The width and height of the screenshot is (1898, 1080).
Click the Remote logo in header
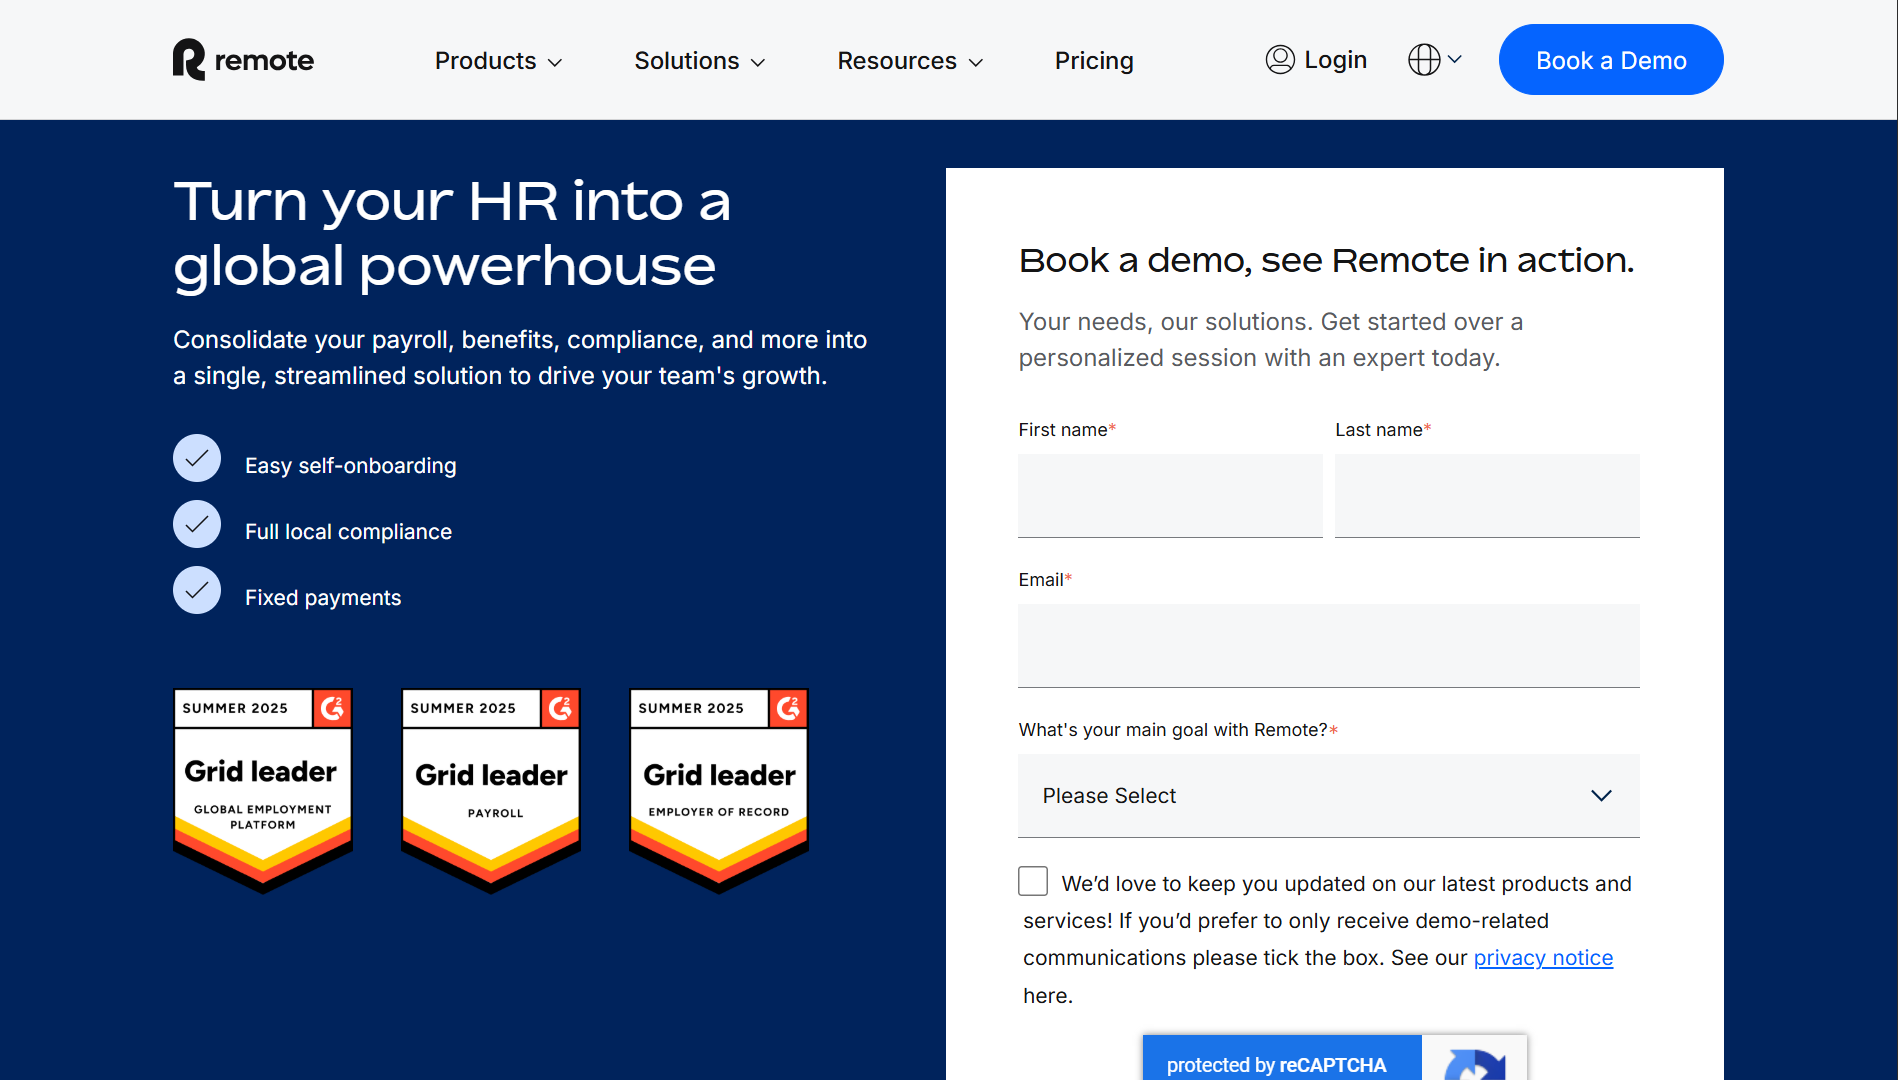tap(243, 60)
